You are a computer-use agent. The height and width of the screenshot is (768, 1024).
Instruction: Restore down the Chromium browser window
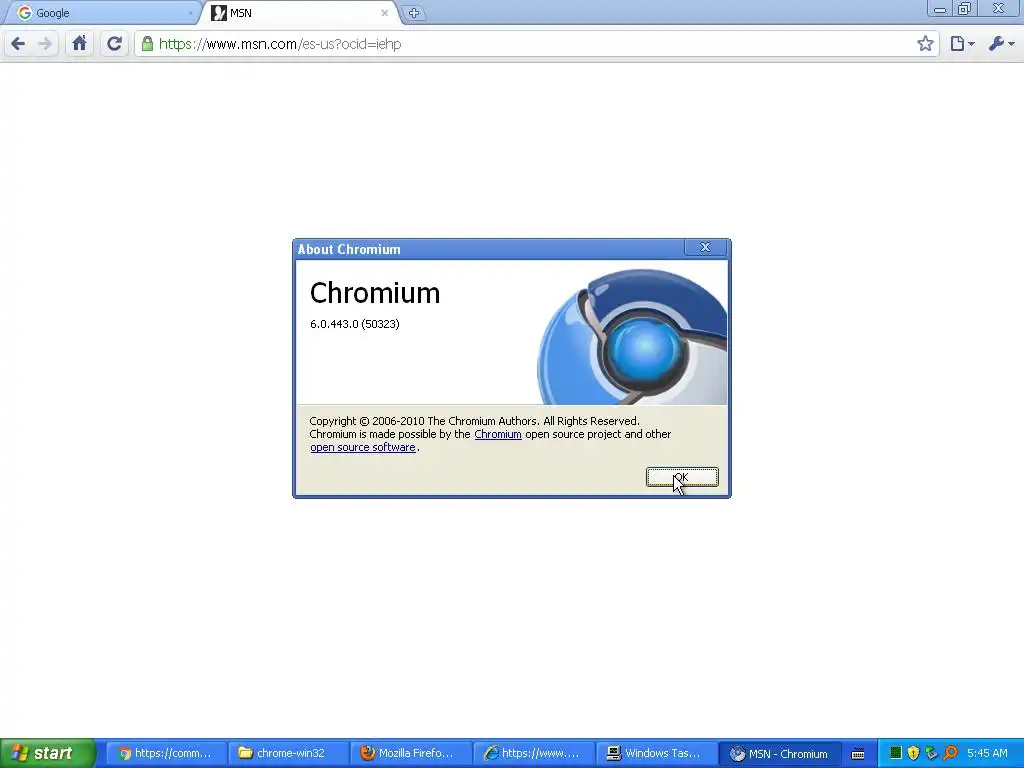[964, 9]
